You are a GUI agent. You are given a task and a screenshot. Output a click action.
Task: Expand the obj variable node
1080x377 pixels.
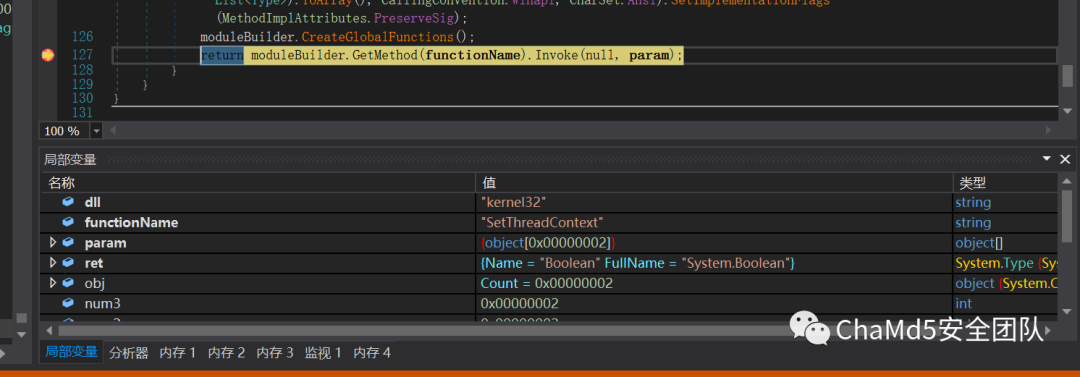click(x=53, y=283)
